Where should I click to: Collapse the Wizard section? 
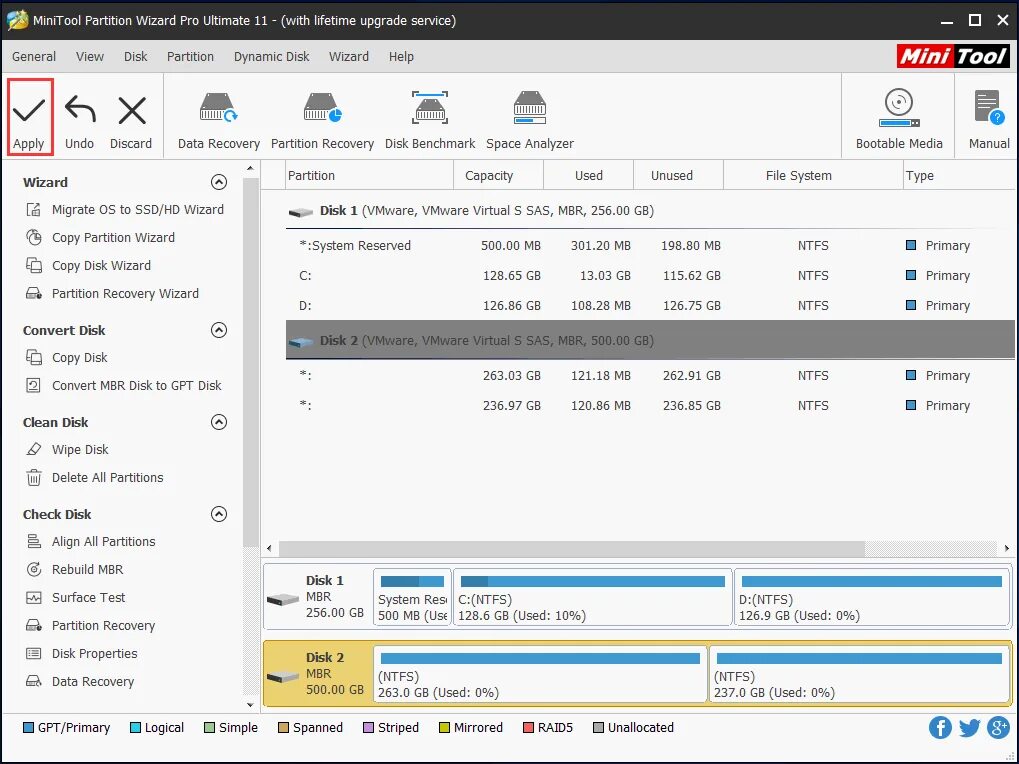pyautogui.click(x=219, y=183)
